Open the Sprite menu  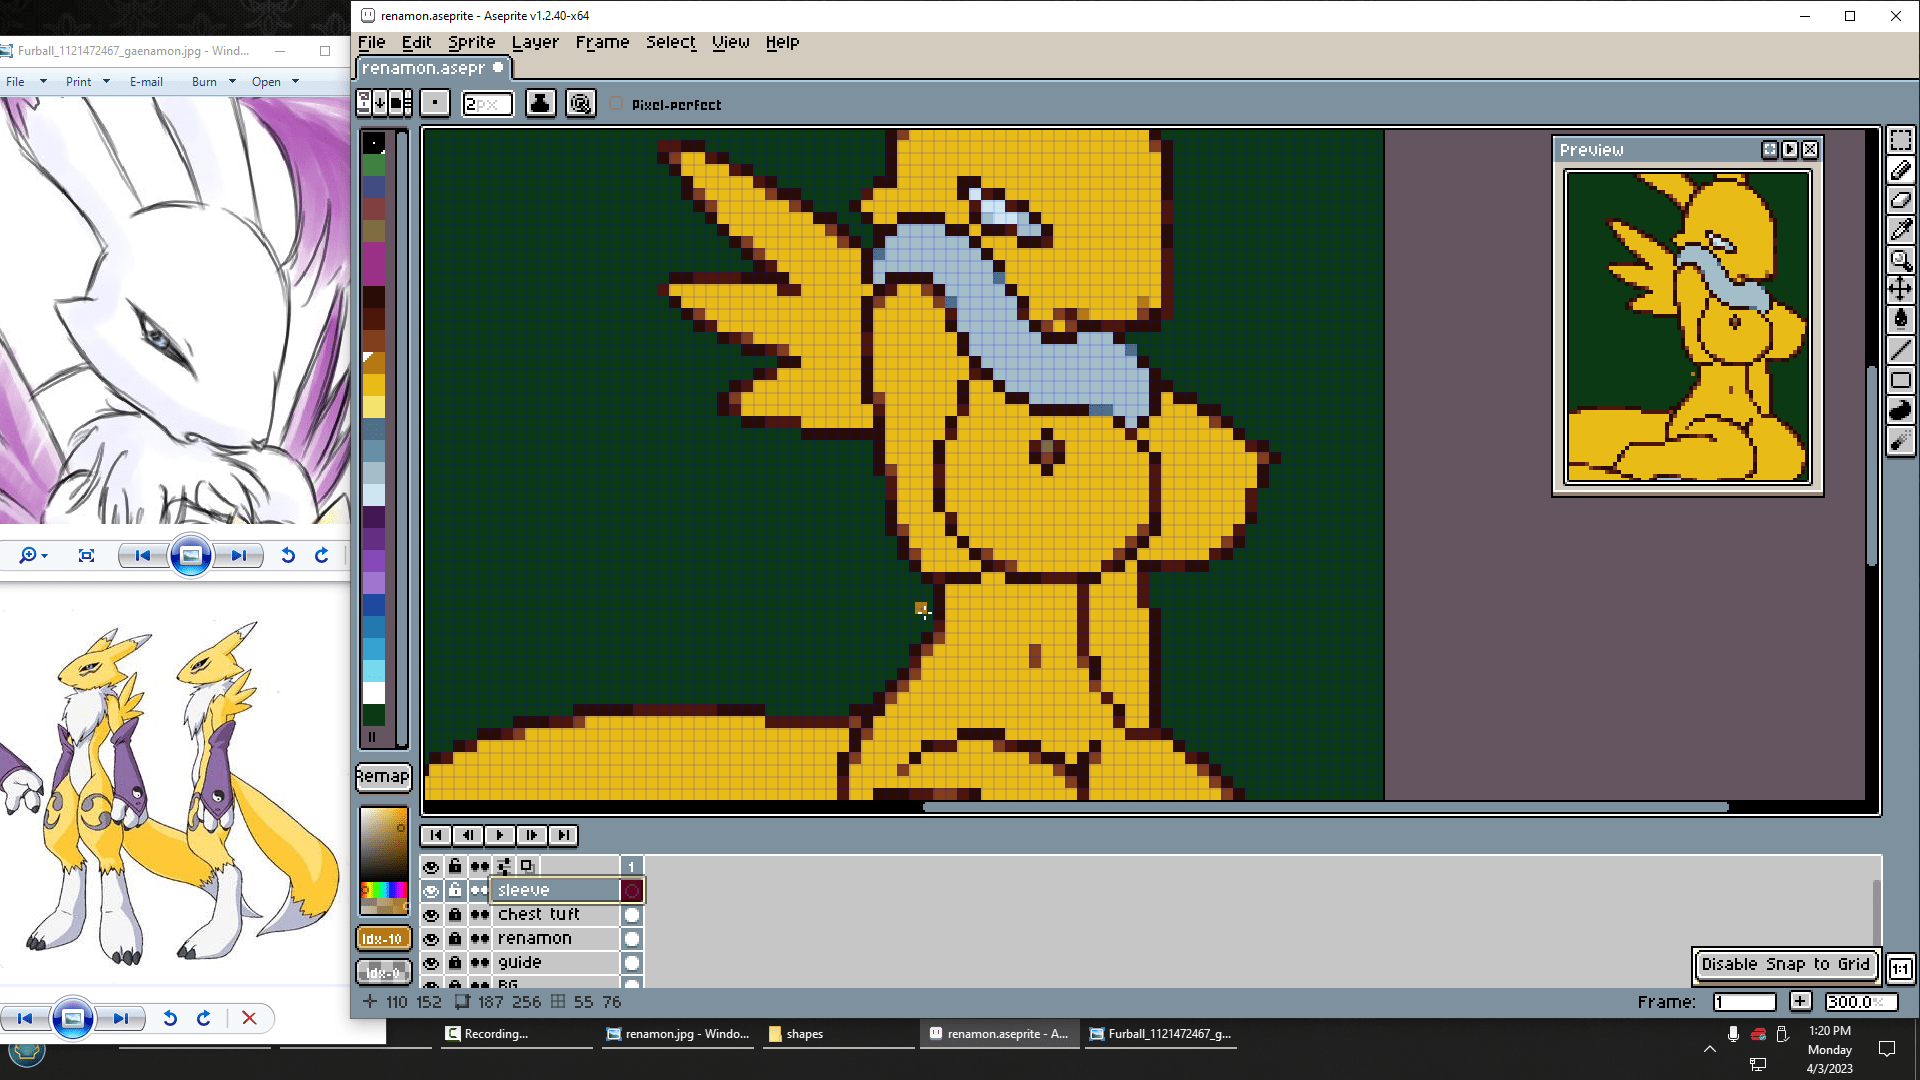[x=471, y=42]
